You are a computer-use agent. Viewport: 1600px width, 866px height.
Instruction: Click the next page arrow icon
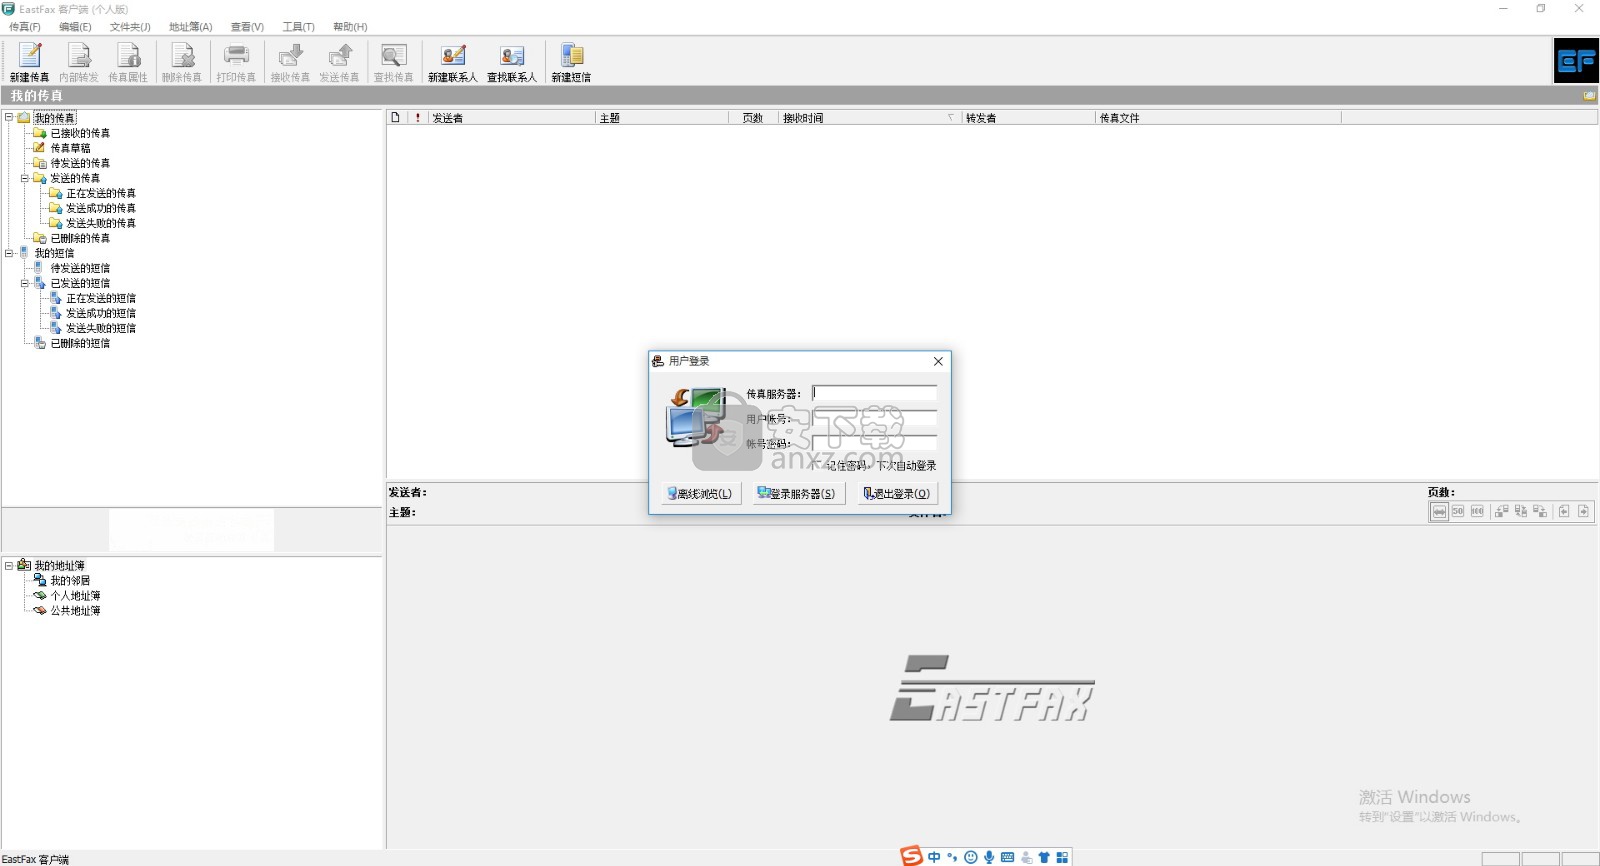coord(1584,512)
